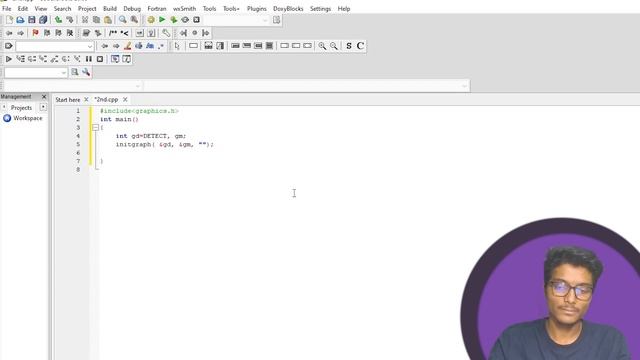Click the Open file icon
Image resolution: width=640 pixels, height=360 pixels.
pos(20,20)
